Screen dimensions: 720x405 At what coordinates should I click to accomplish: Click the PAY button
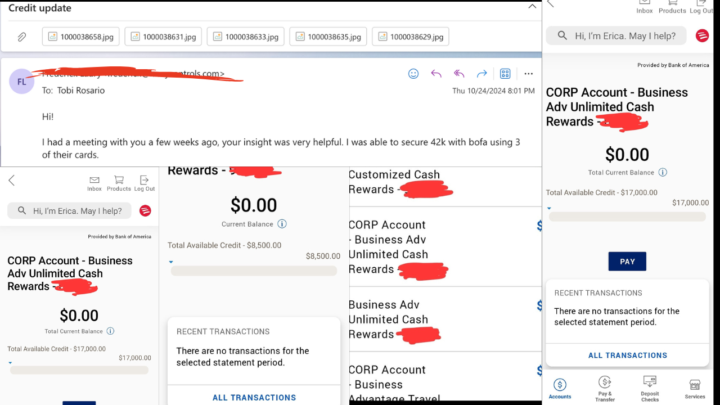[x=627, y=261]
